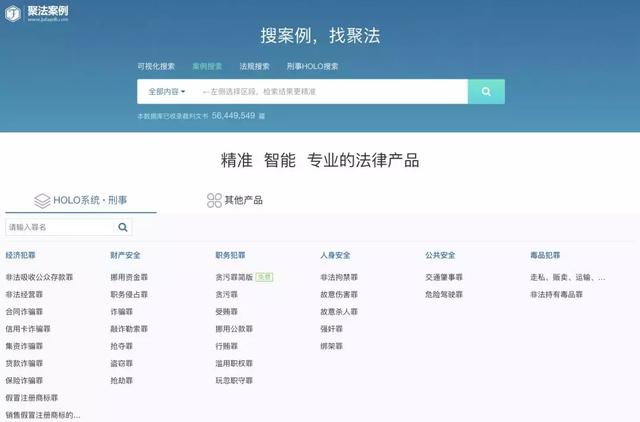Click the 56,449,549 document count

click(233, 115)
